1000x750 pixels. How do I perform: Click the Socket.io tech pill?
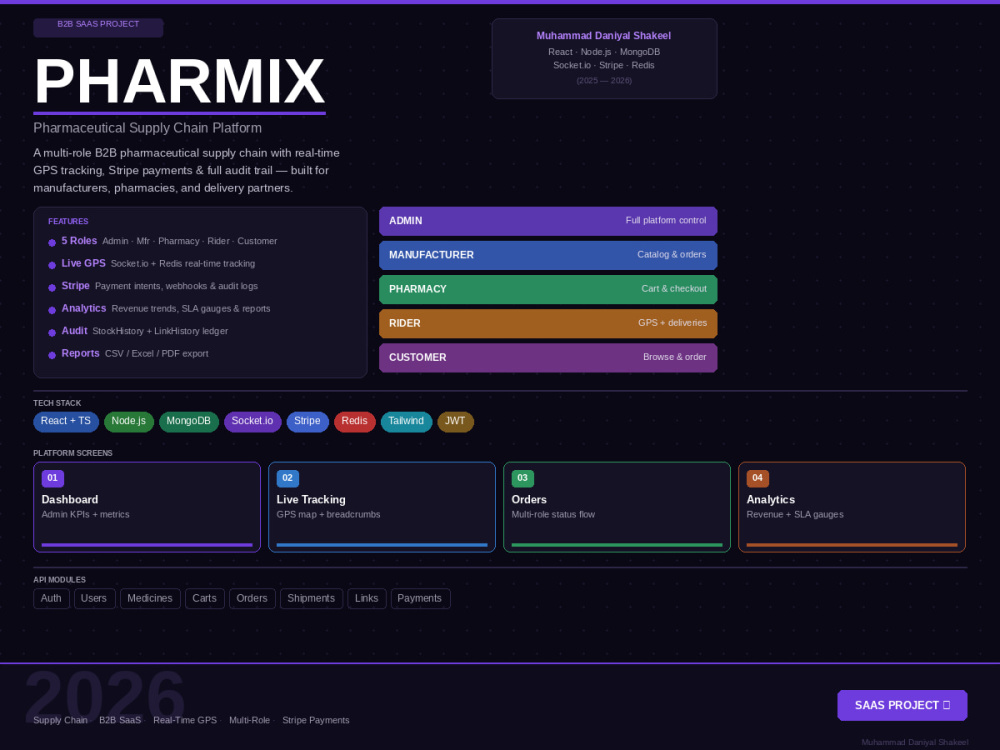click(253, 422)
